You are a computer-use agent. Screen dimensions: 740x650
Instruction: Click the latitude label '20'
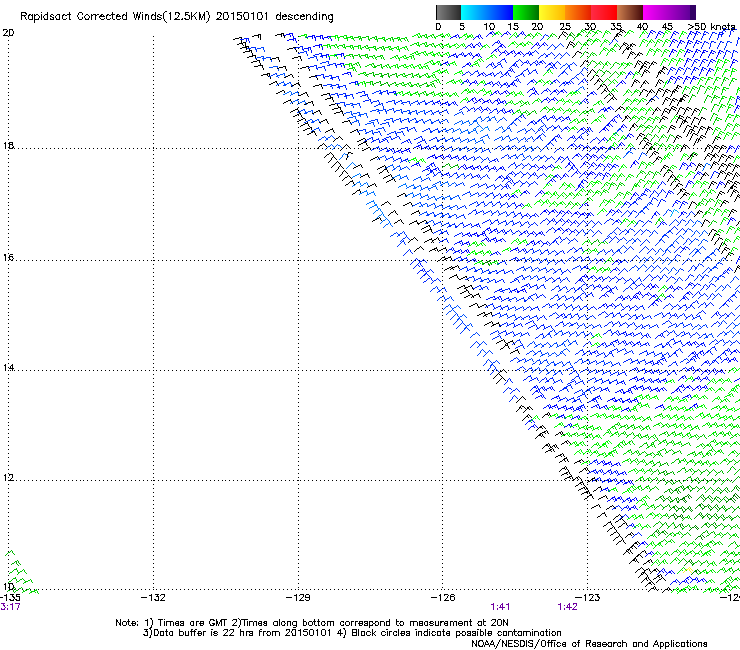(x=8, y=33)
